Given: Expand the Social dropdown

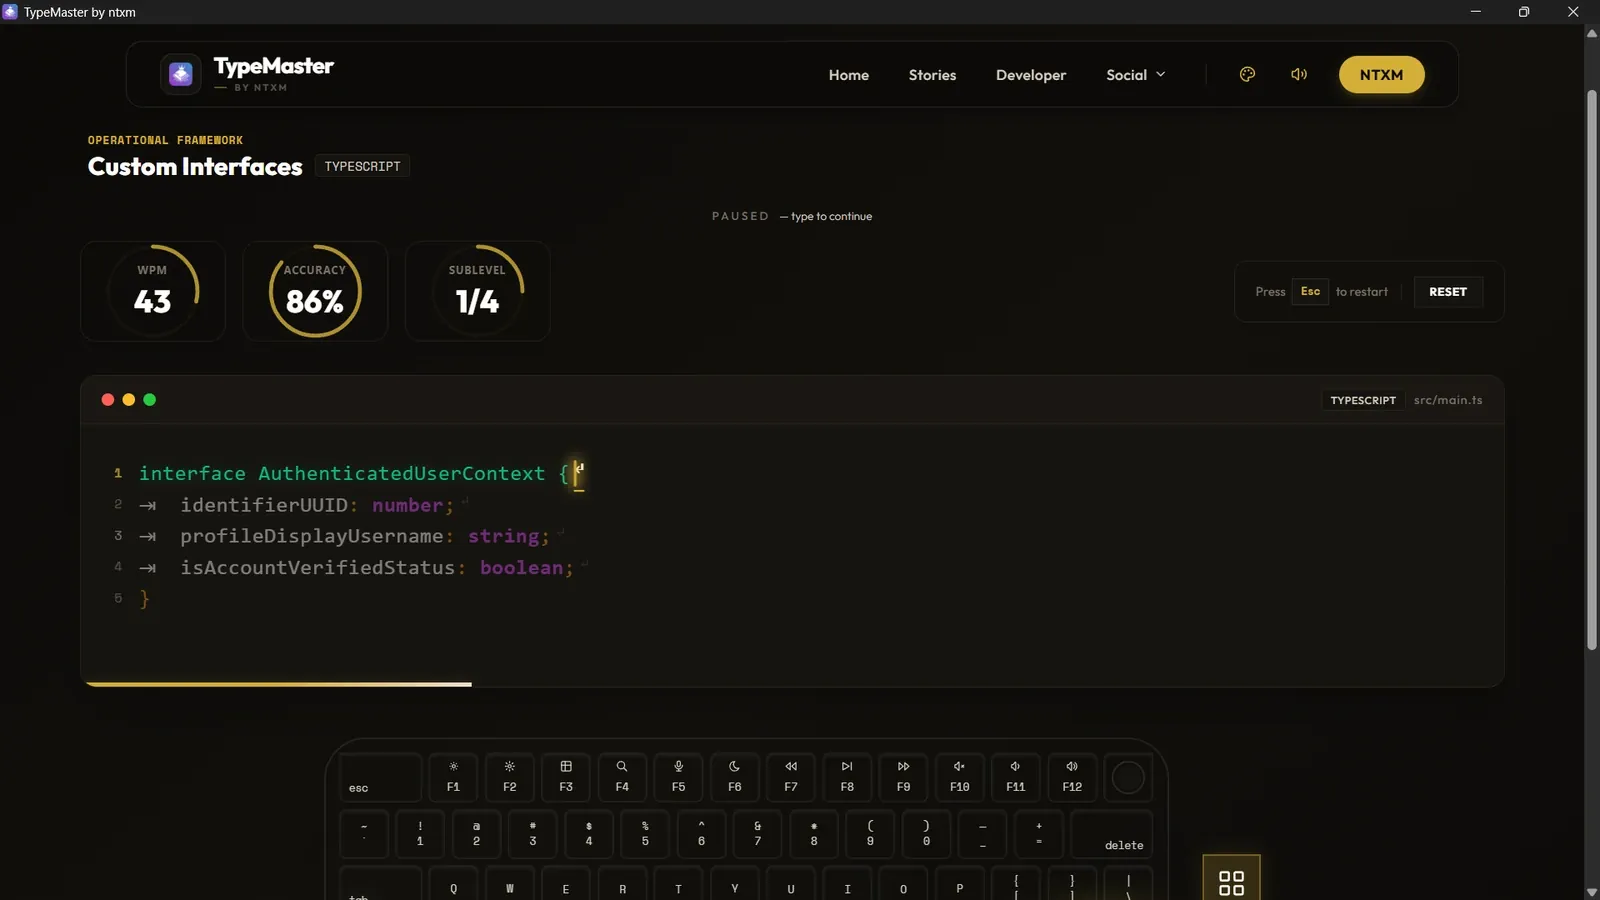Looking at the screenshot, I should point(1135,75).
